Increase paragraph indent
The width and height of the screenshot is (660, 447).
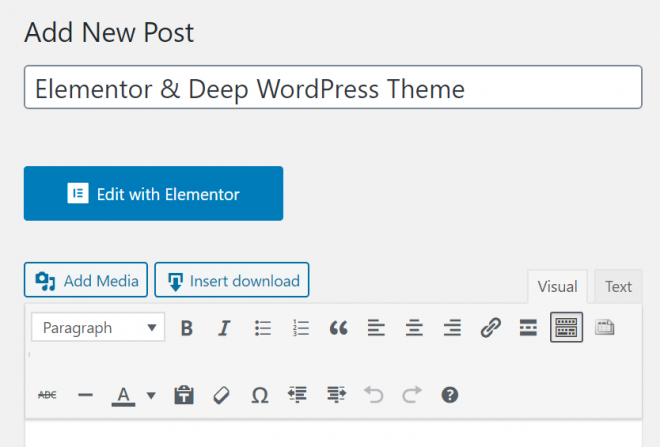[x=336, y=395]
